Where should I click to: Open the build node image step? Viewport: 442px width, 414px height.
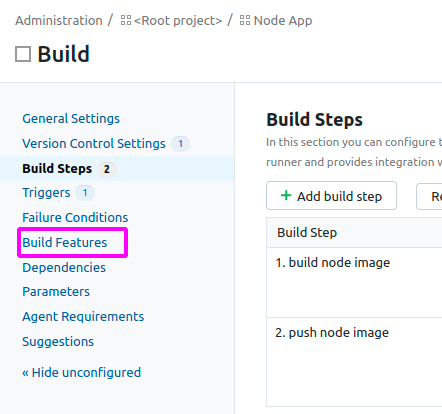click(333, 263)
